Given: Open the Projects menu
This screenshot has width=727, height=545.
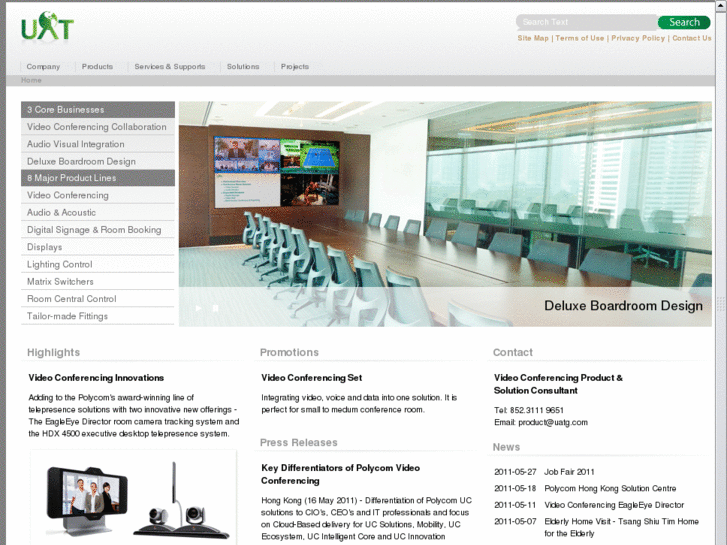Looking at the screenshot, I should (295, 66).
